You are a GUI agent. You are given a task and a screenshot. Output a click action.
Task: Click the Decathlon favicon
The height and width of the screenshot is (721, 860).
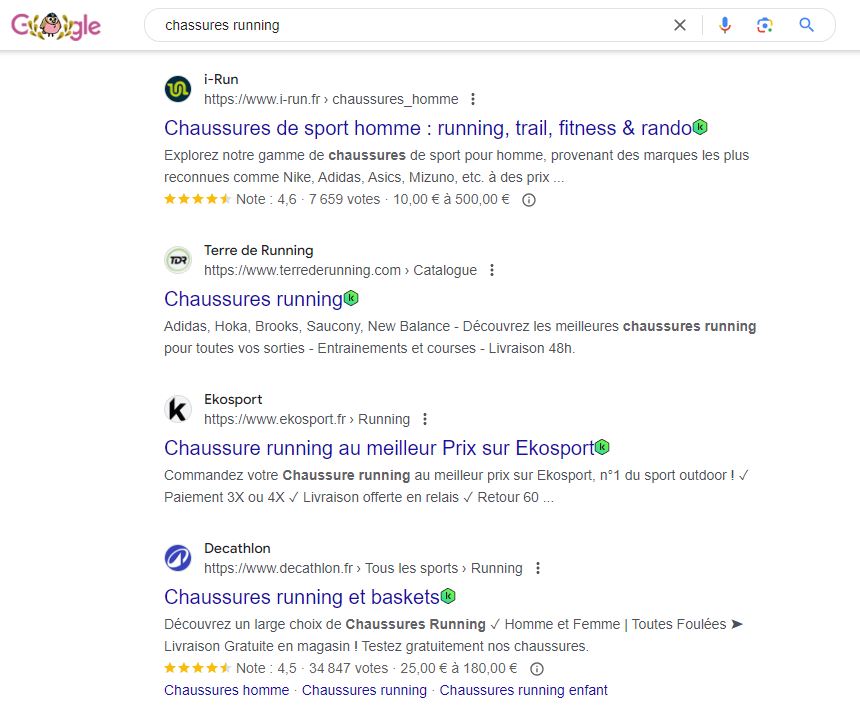point(178,558)
